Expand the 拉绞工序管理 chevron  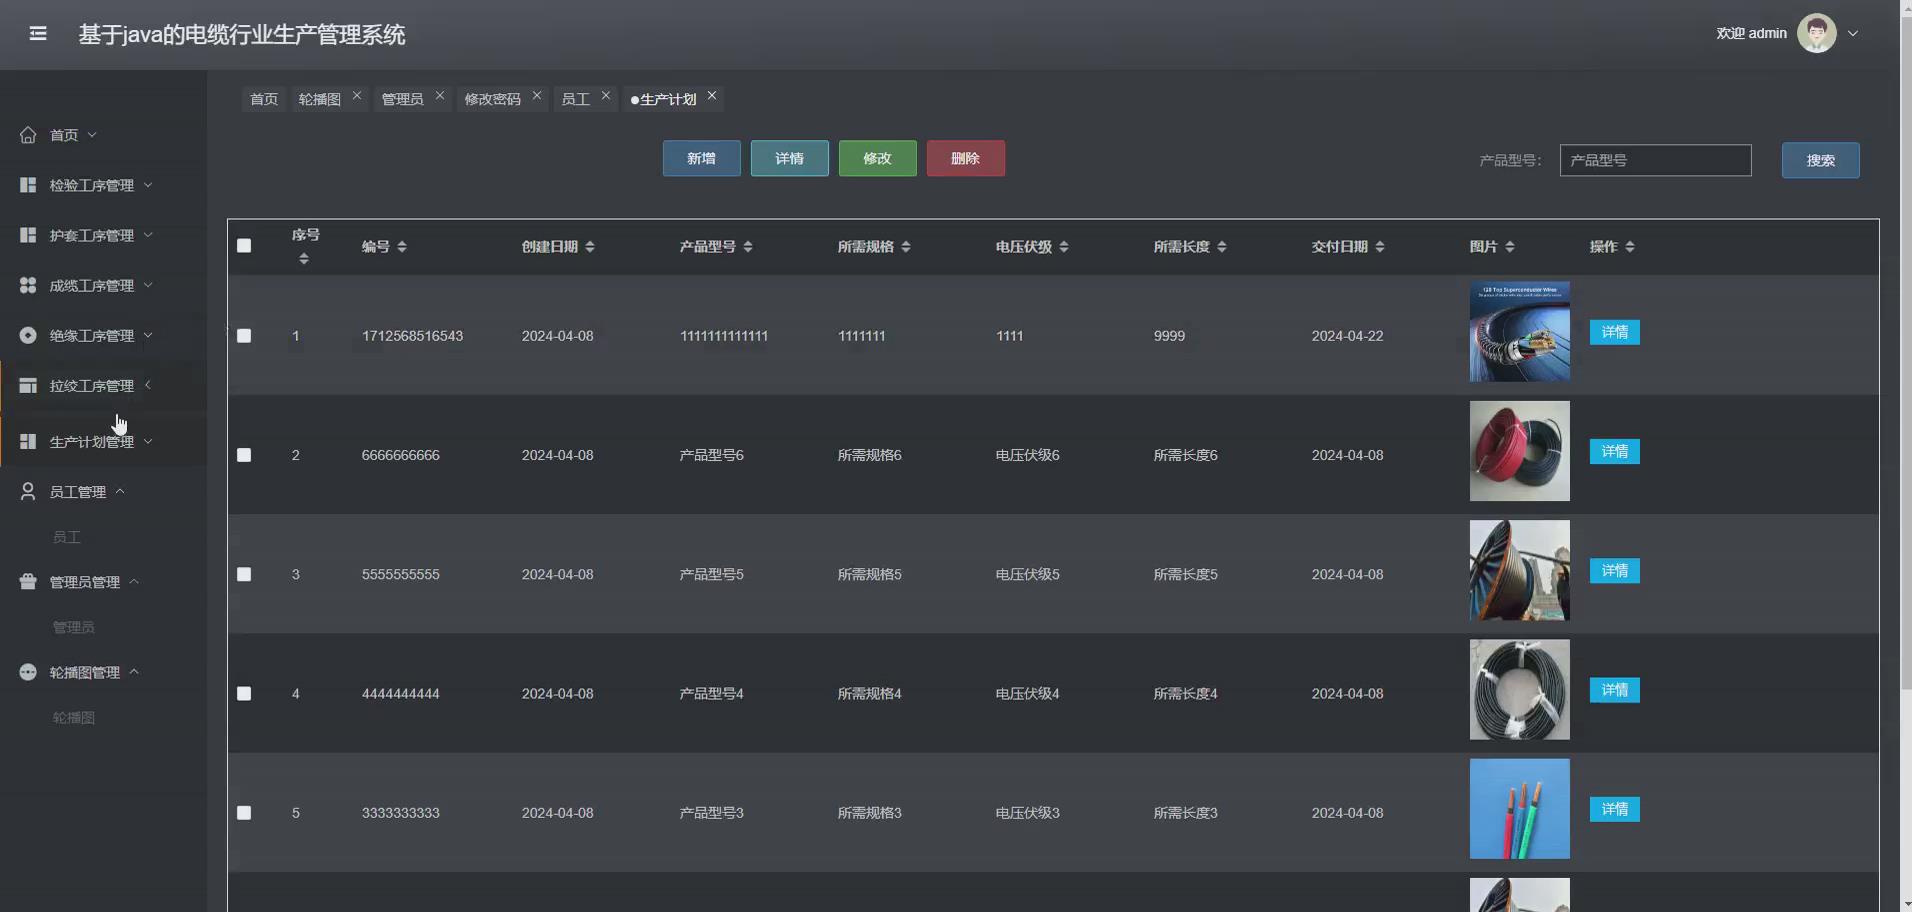point(148,385)
